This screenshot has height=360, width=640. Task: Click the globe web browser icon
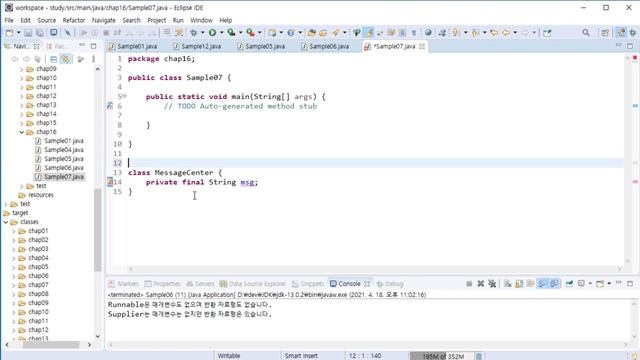428,33
